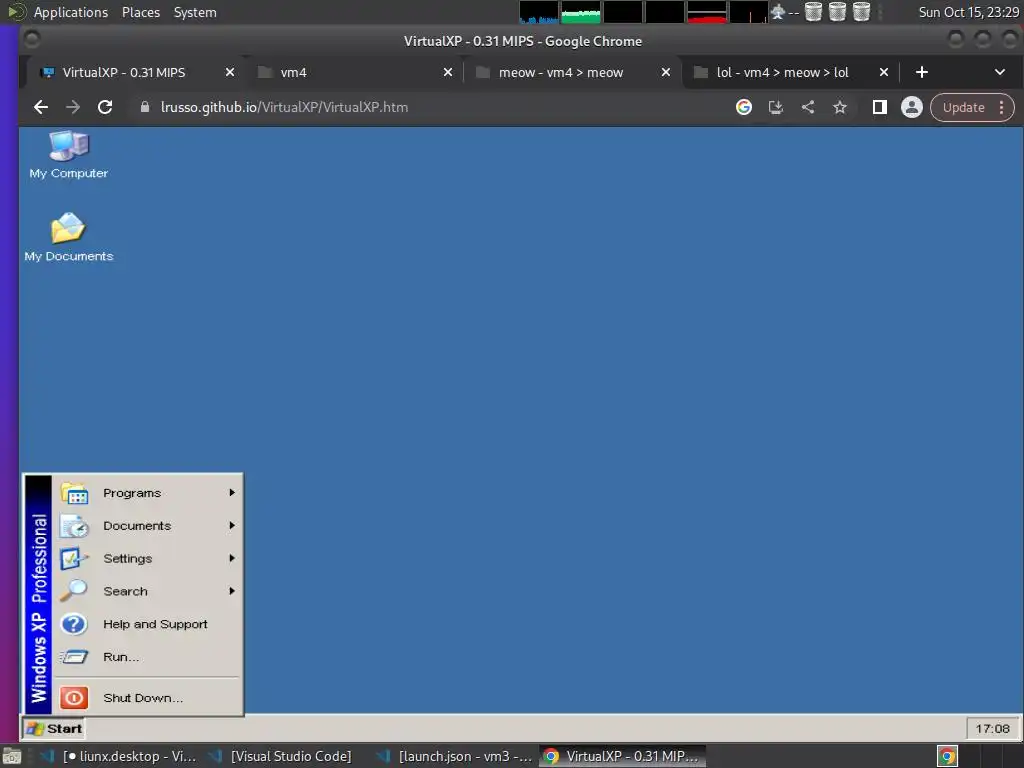Click Chrome forward arrow
The width and height of the screenshot is (1024, 768).
[72, 107]
